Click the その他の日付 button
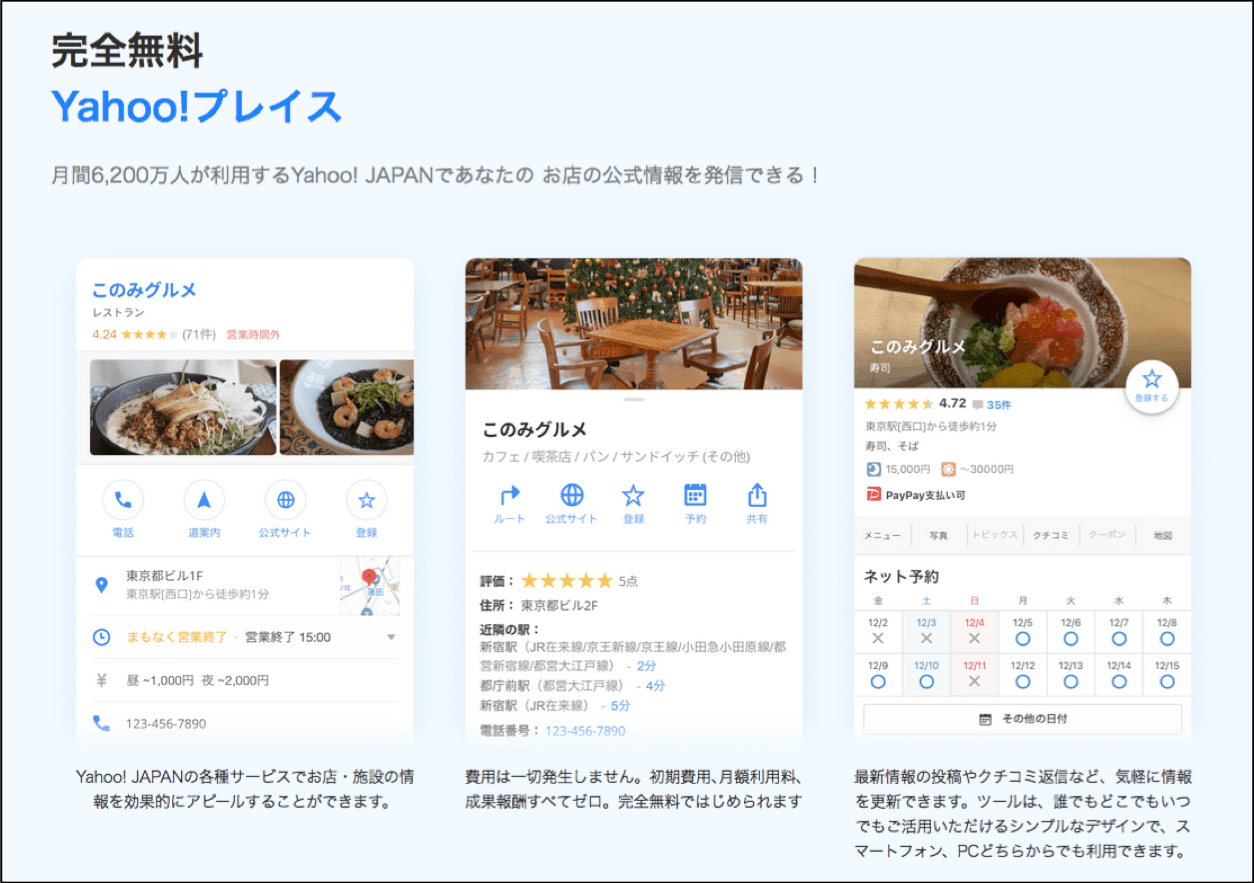 [x=1022, y=719]
